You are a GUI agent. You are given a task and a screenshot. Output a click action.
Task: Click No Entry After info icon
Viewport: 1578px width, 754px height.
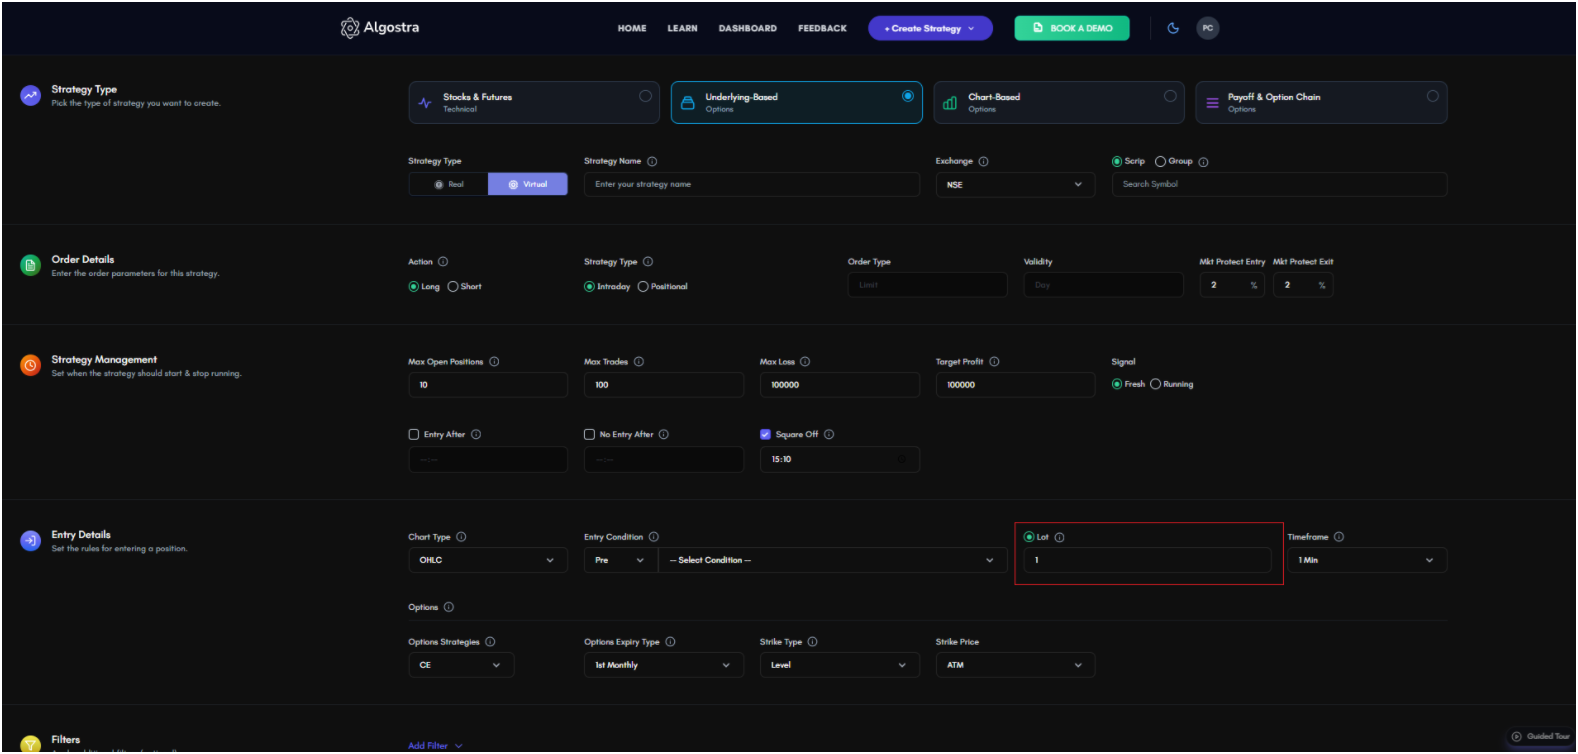click(664, 434)
